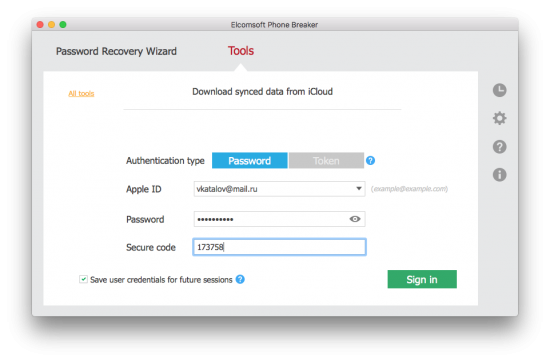Image resolution: width=550 pixels, height=362 pixels.
Task: Select Token authentication type
Action: (x=326, y=161)
